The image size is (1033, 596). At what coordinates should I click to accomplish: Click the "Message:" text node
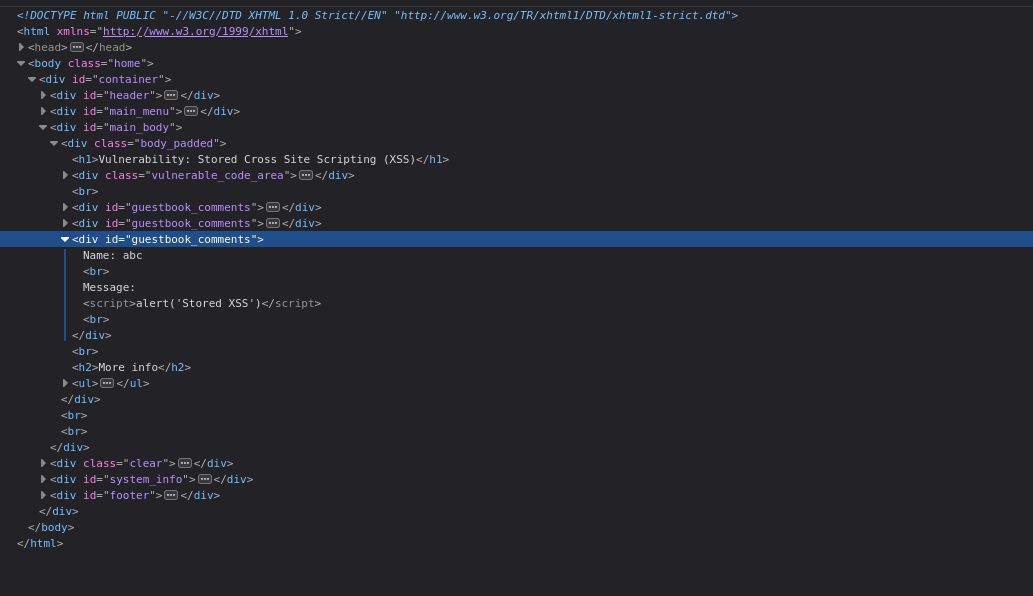click(x=109, y=287)
